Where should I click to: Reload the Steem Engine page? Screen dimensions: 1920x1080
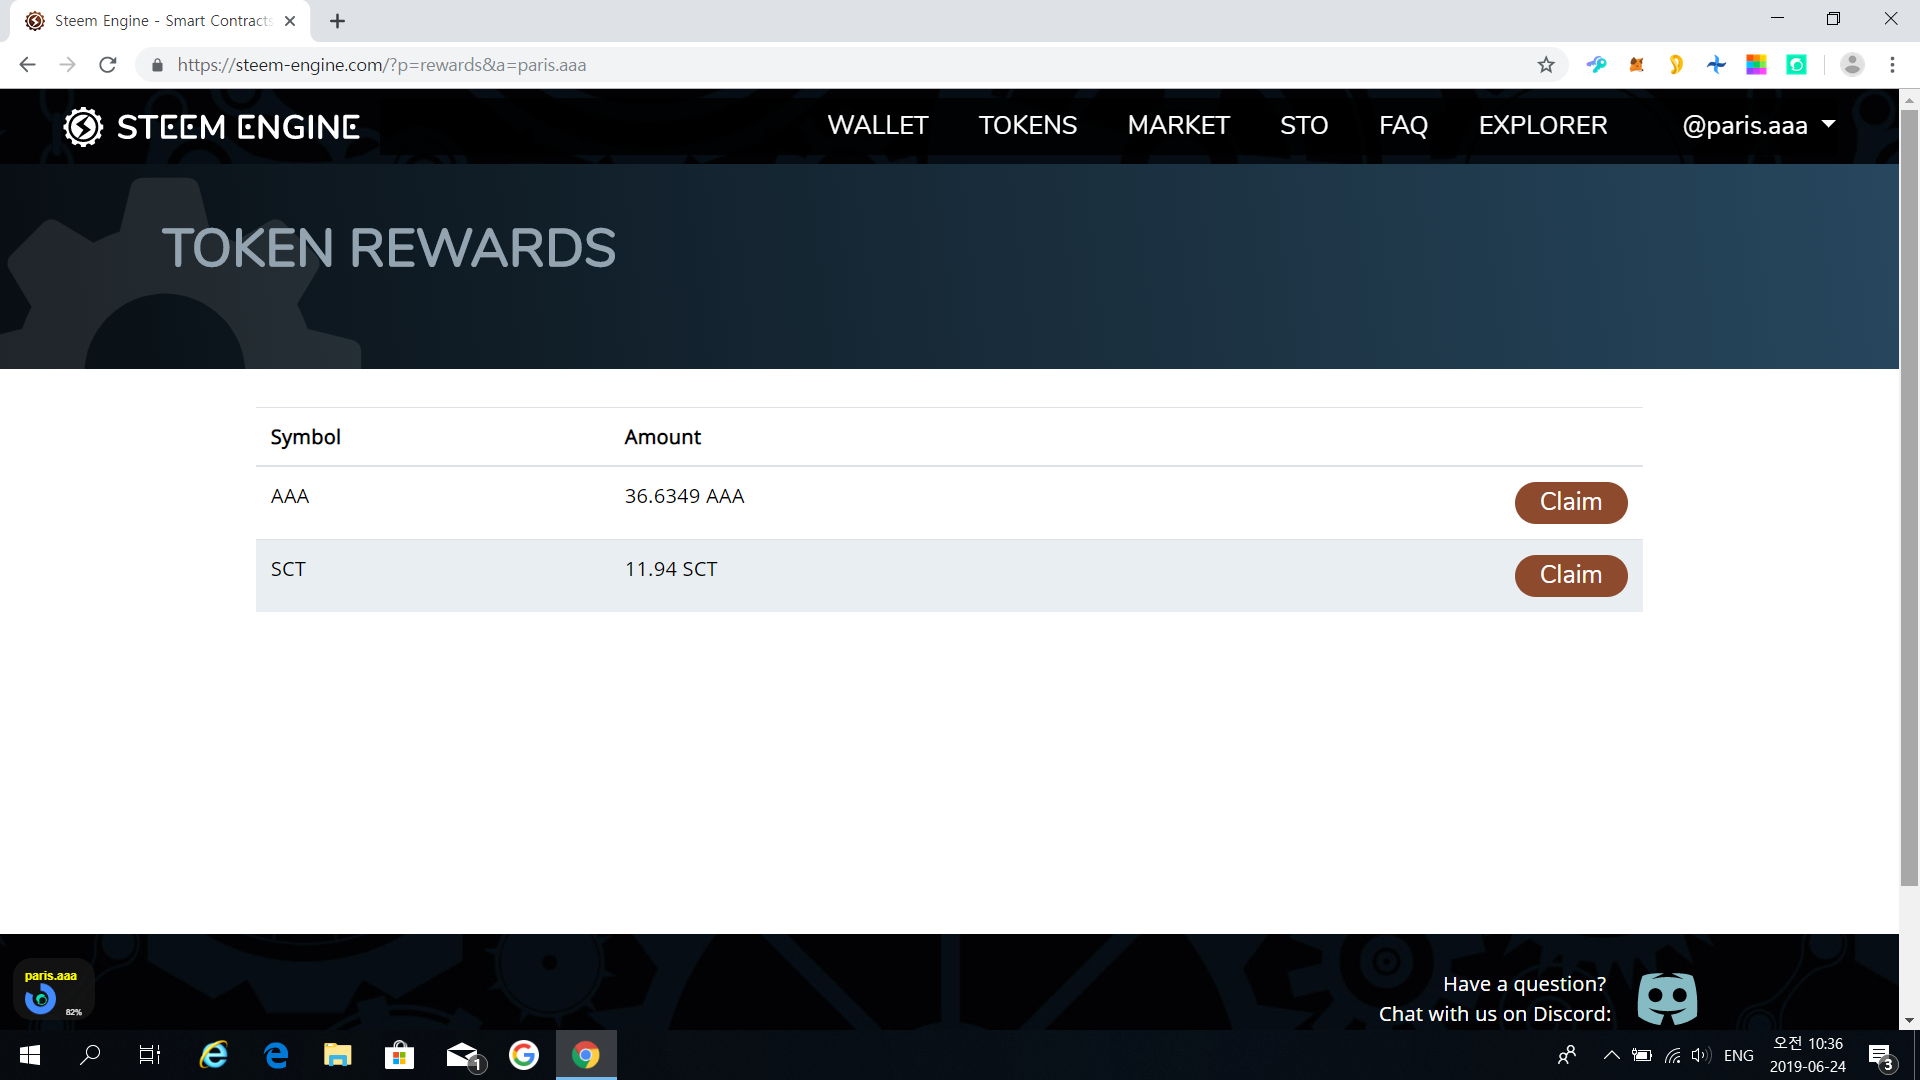coord(108,65)
